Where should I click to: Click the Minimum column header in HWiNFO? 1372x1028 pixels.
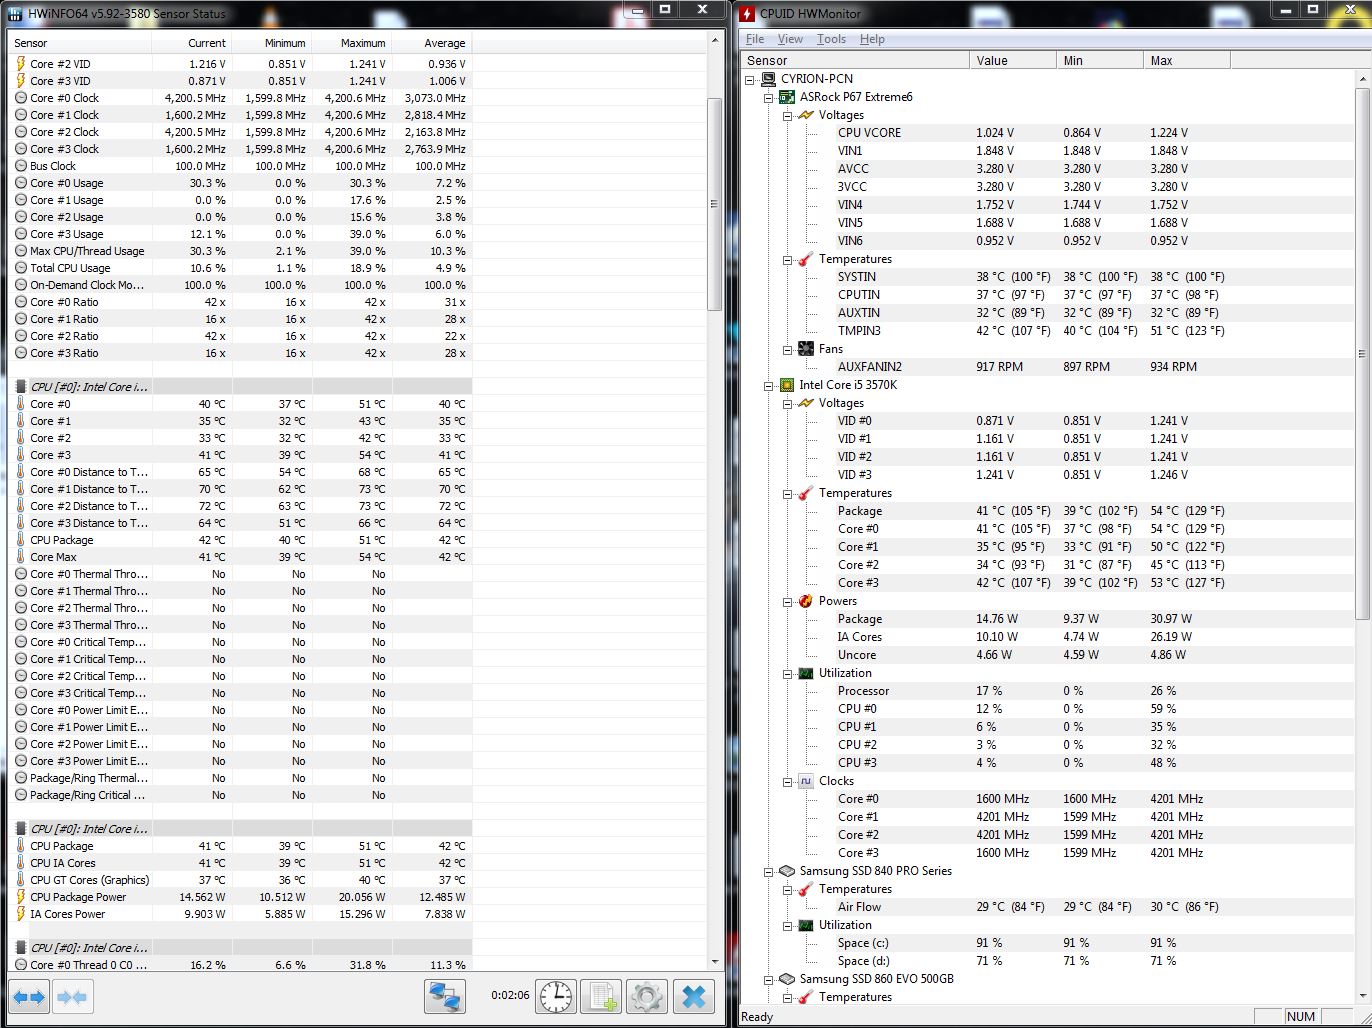[272, 43]
